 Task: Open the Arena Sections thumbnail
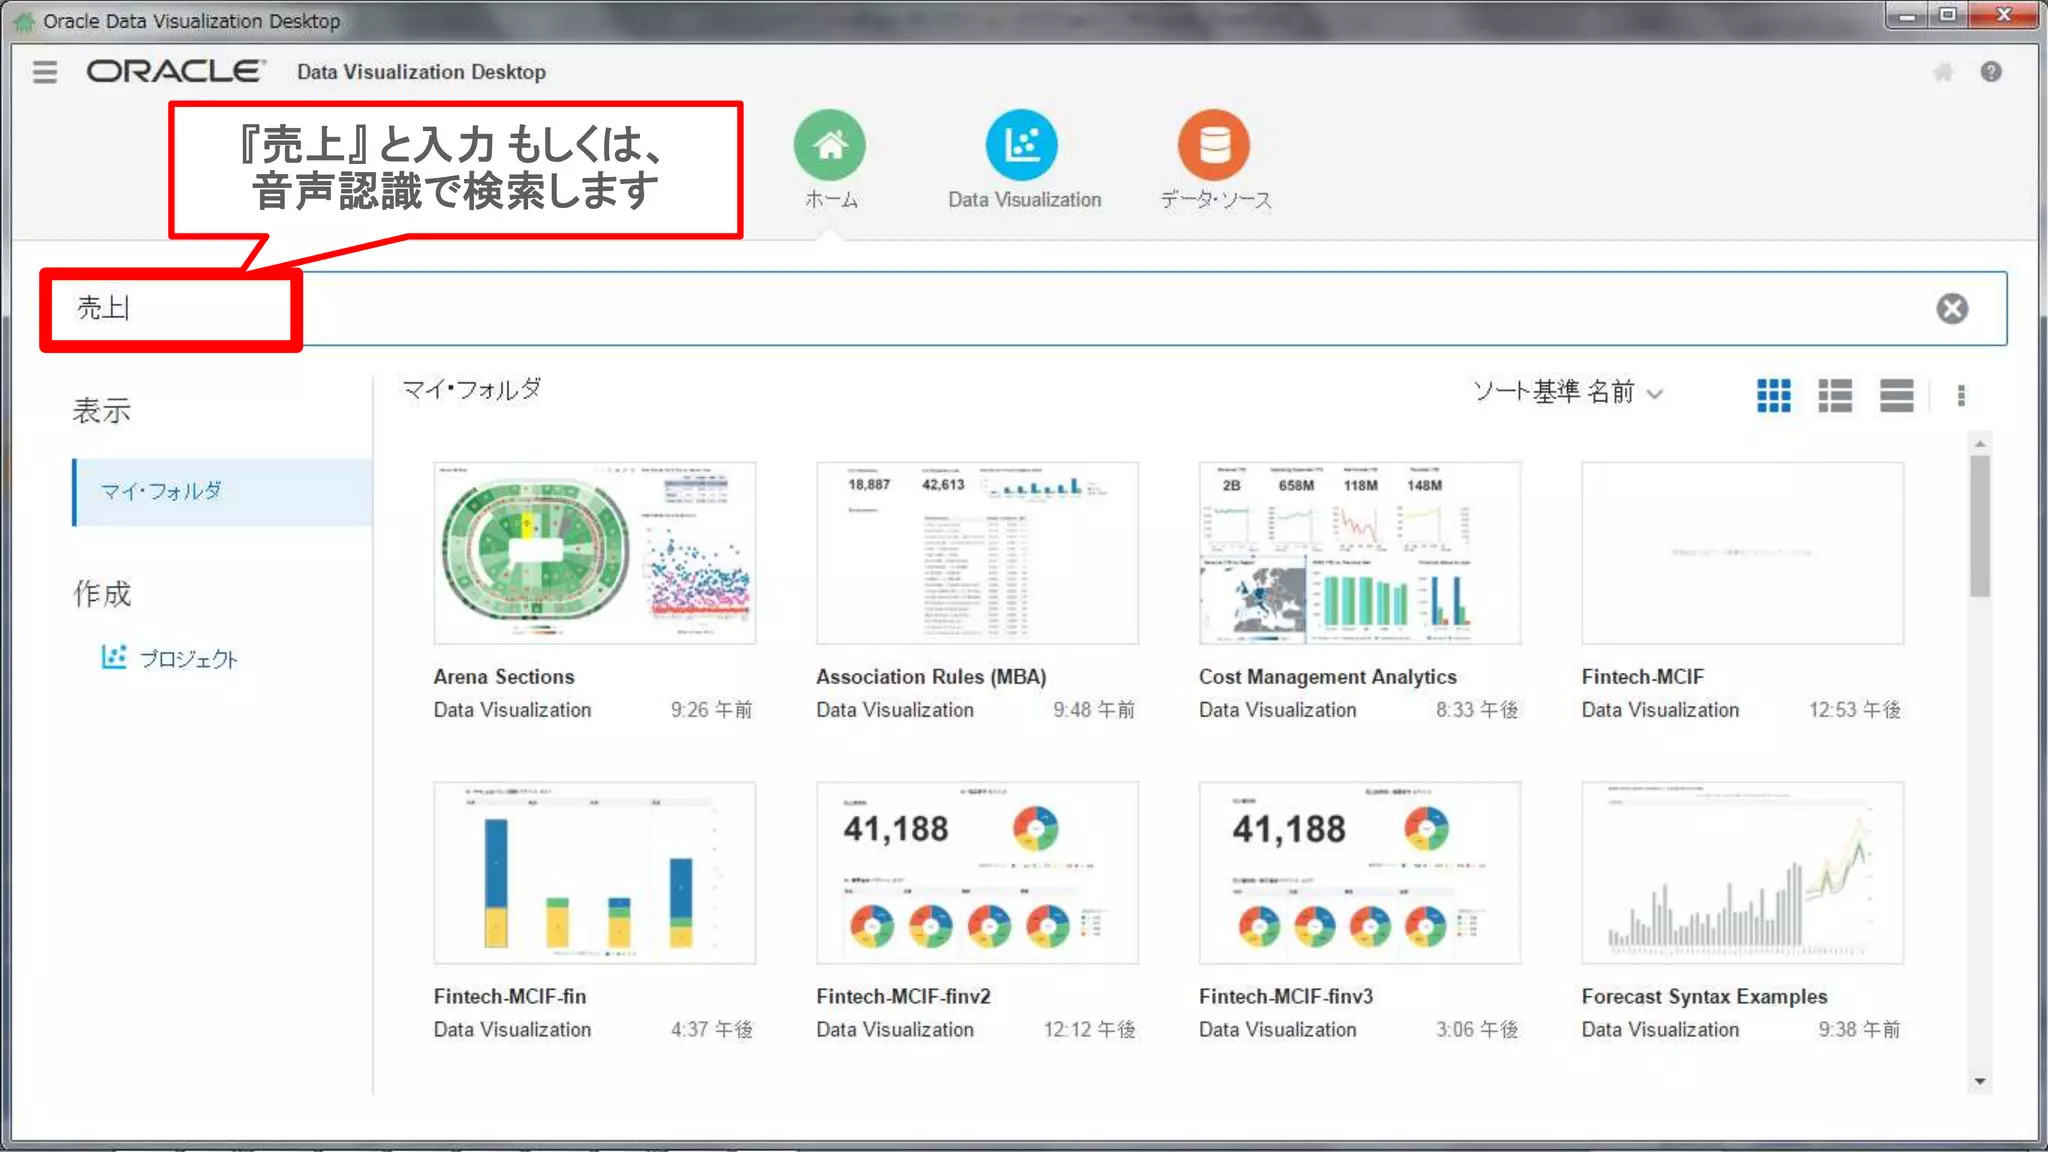coord(595,553)
